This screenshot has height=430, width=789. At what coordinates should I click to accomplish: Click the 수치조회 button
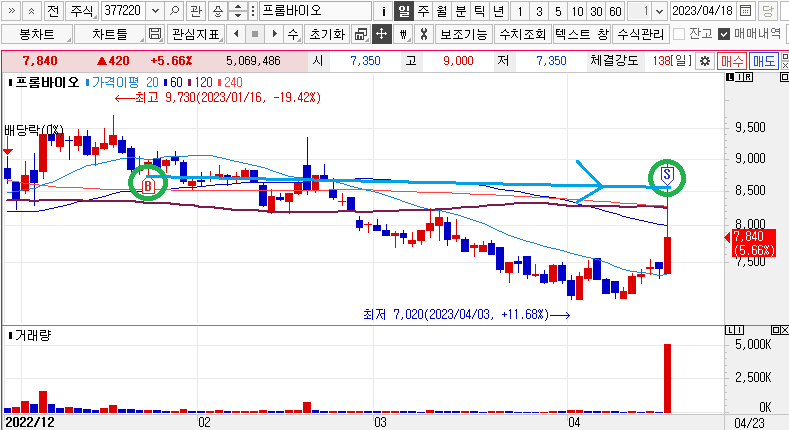(x=523, y=34)
